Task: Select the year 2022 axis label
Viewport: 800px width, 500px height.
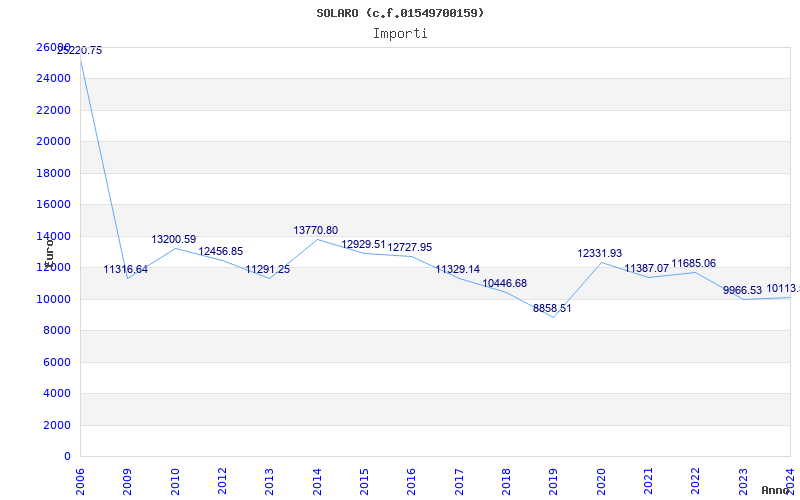Action: [x=695, y=482]
